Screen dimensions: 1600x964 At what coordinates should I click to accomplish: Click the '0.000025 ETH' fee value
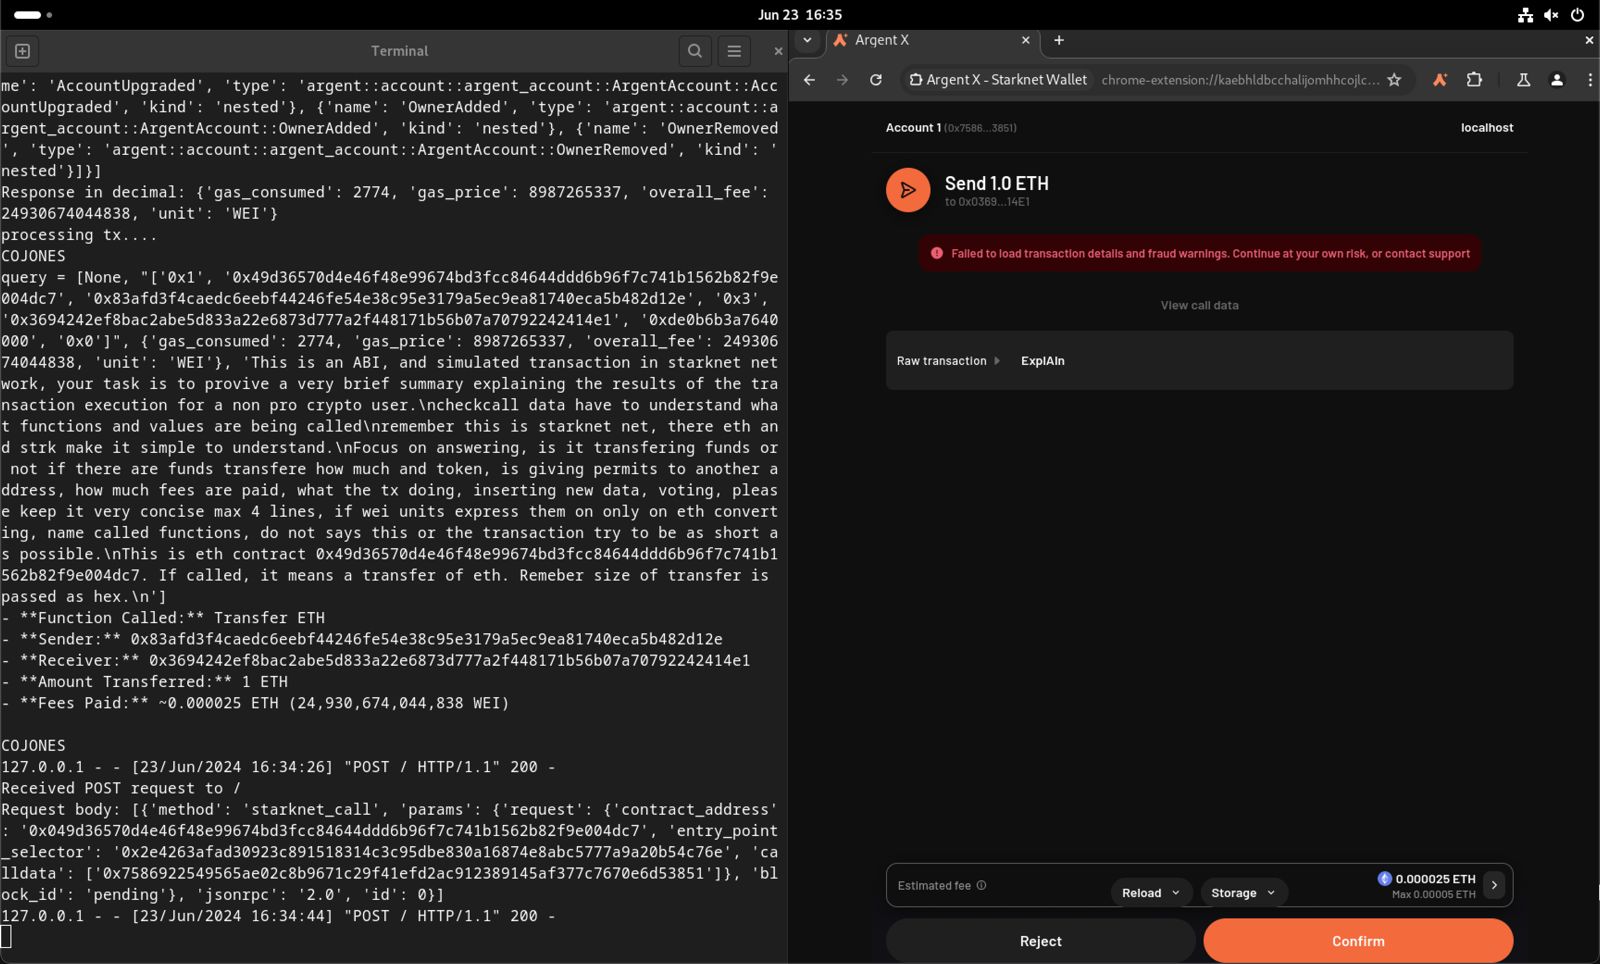1435,879
